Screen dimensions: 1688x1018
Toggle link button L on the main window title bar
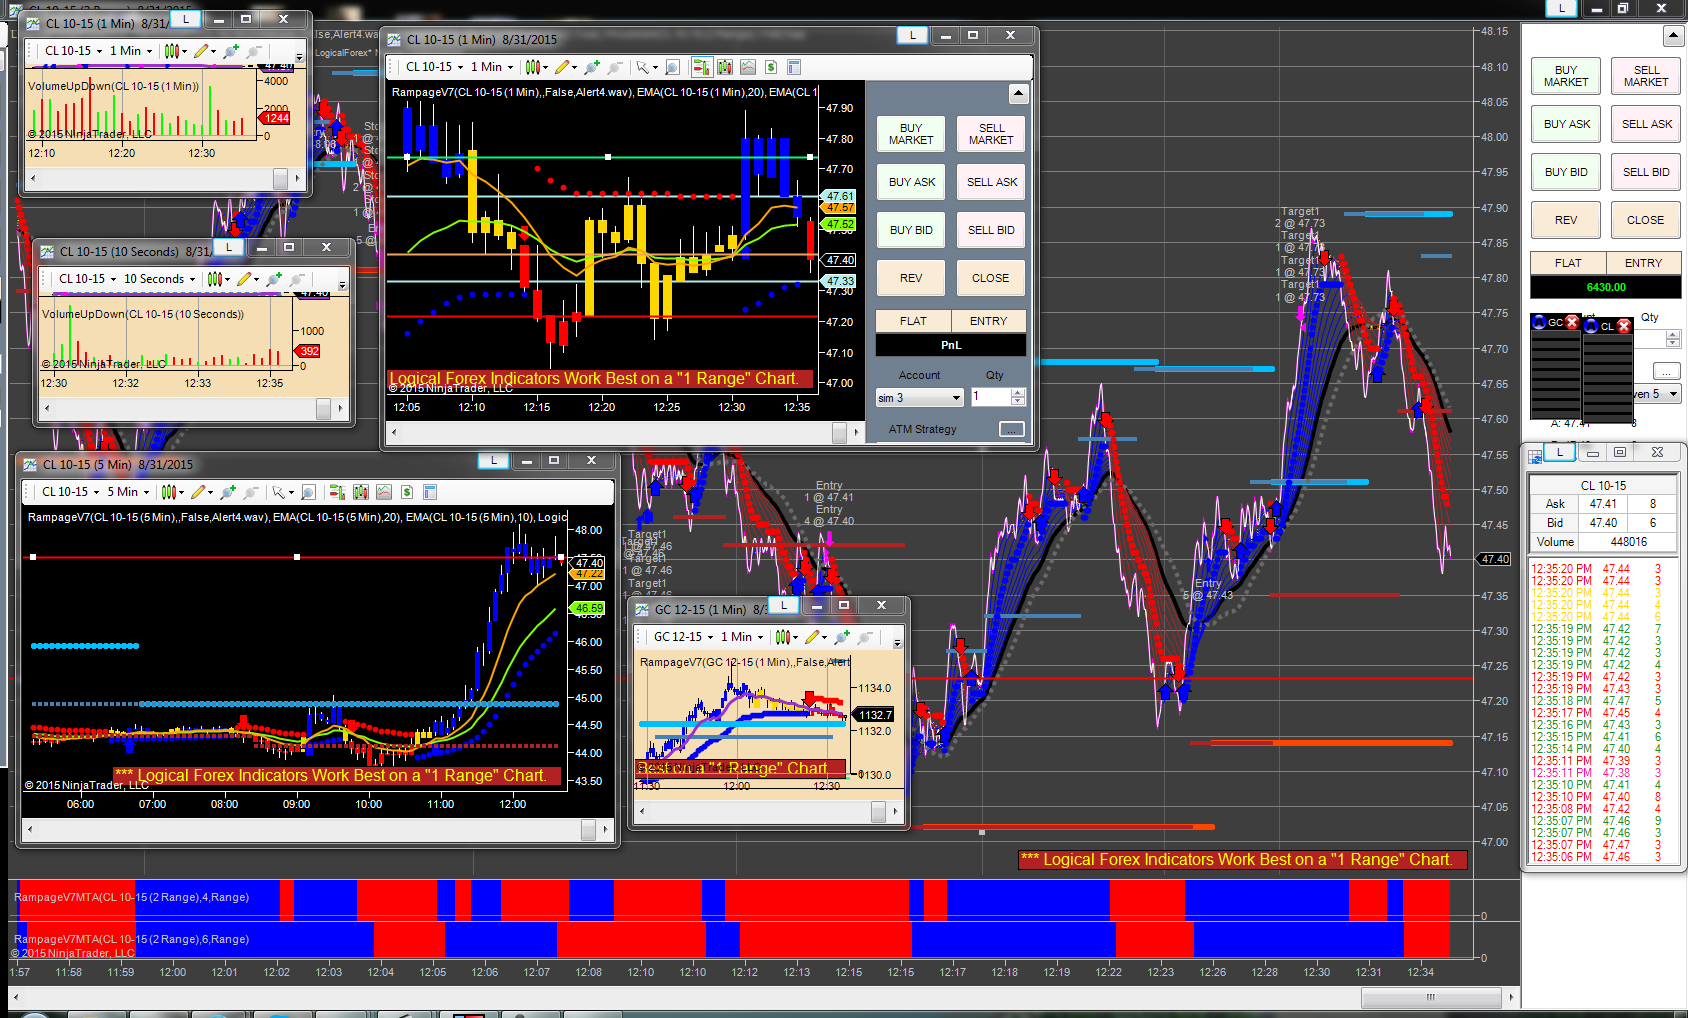[1561, 8]
